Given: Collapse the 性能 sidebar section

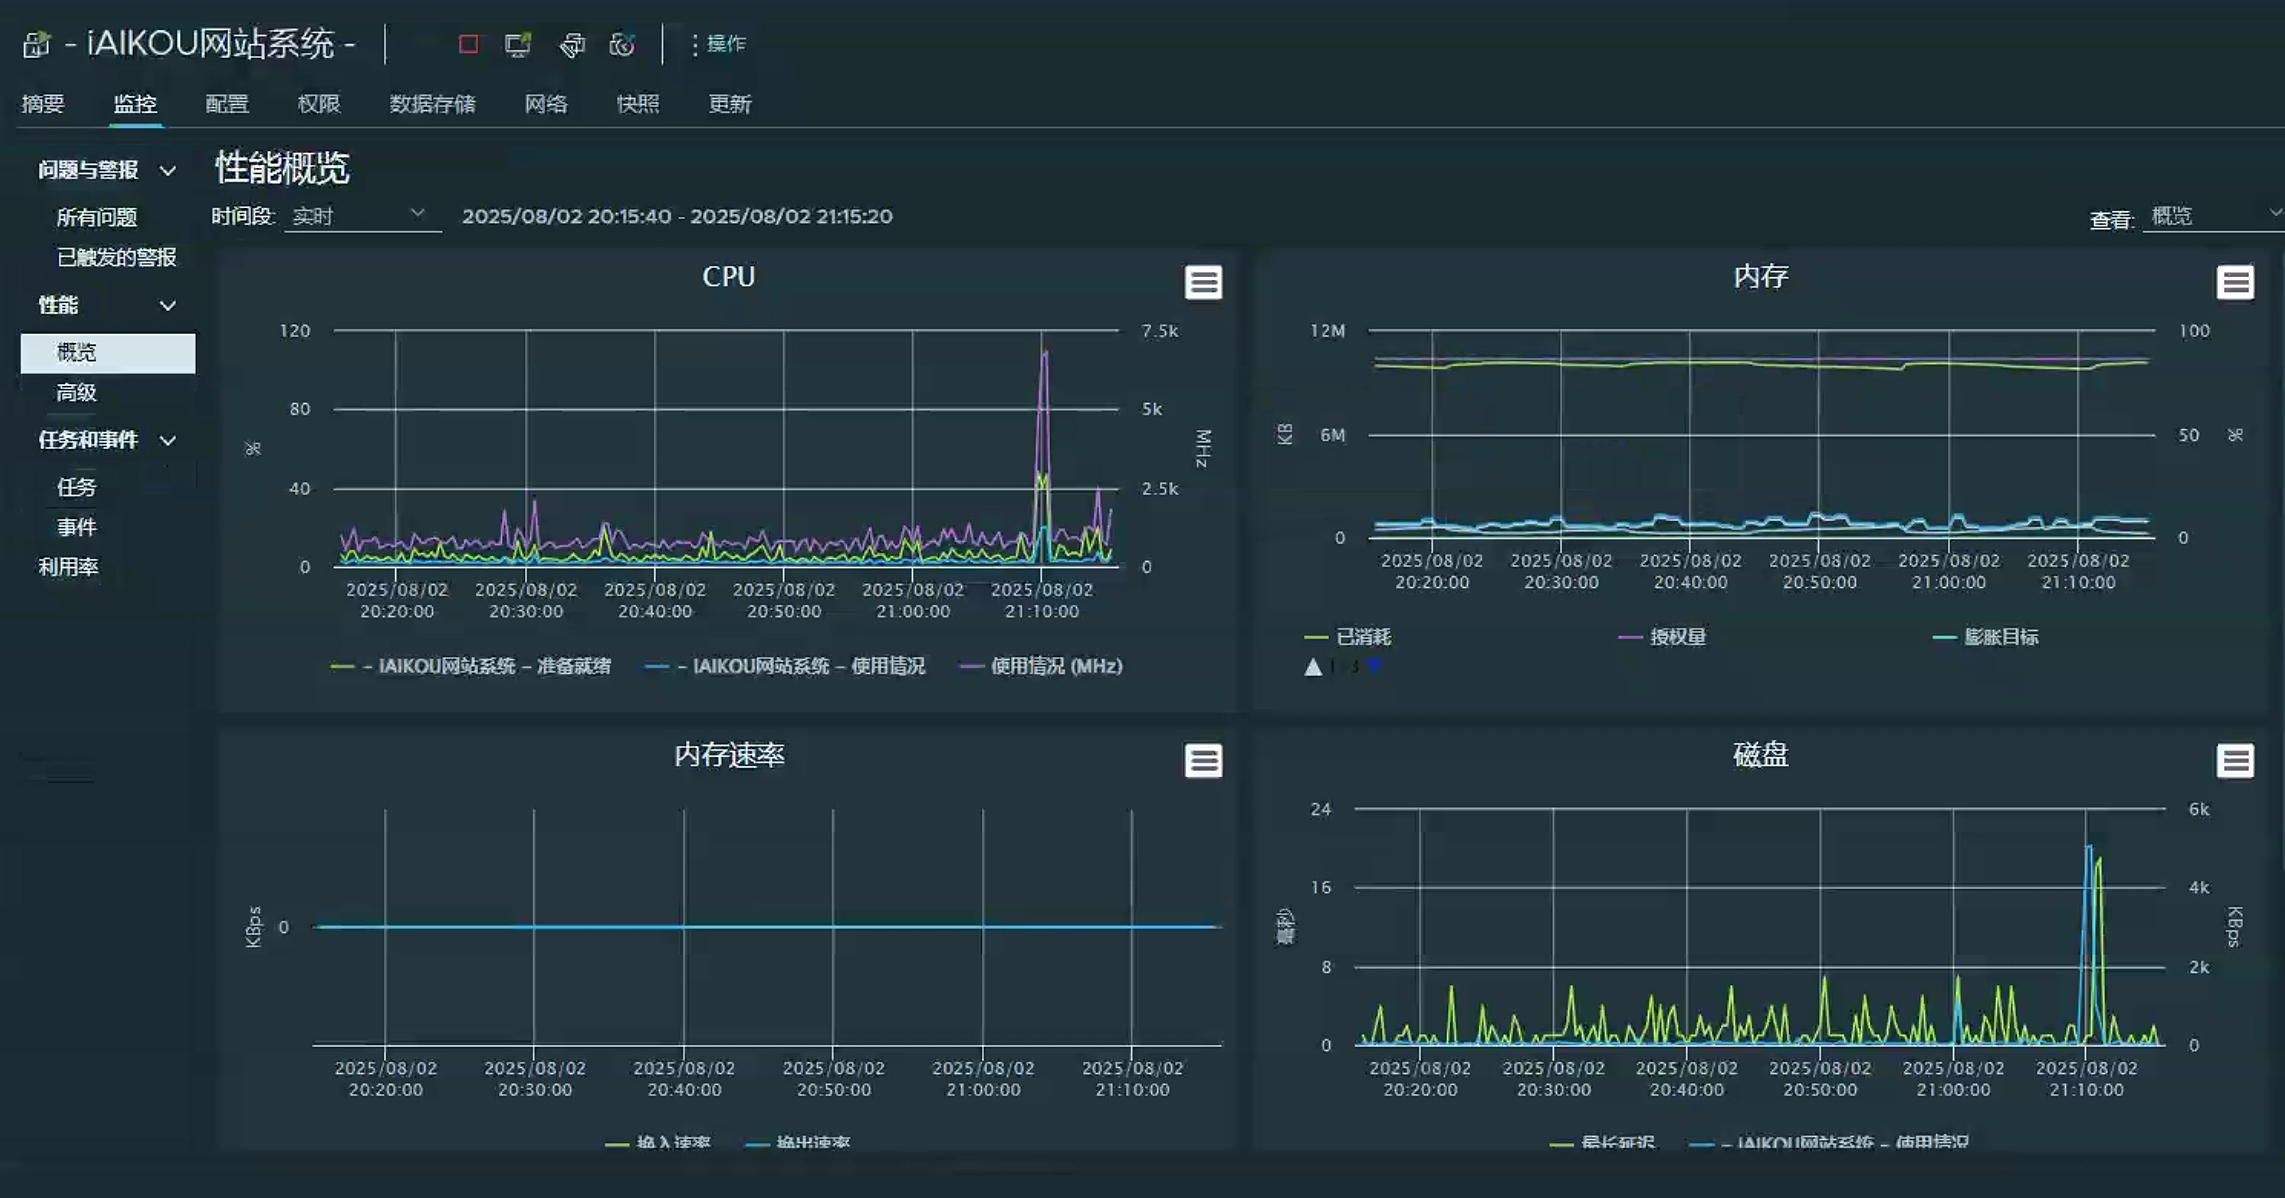Looking at the screenshot, I should [168, 306].
